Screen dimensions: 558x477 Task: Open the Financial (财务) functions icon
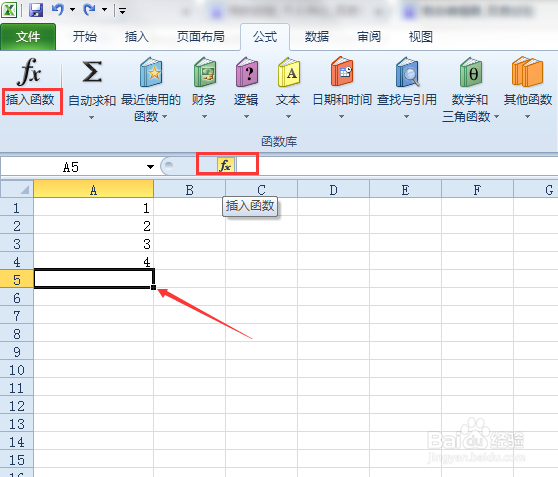(204, 72)
